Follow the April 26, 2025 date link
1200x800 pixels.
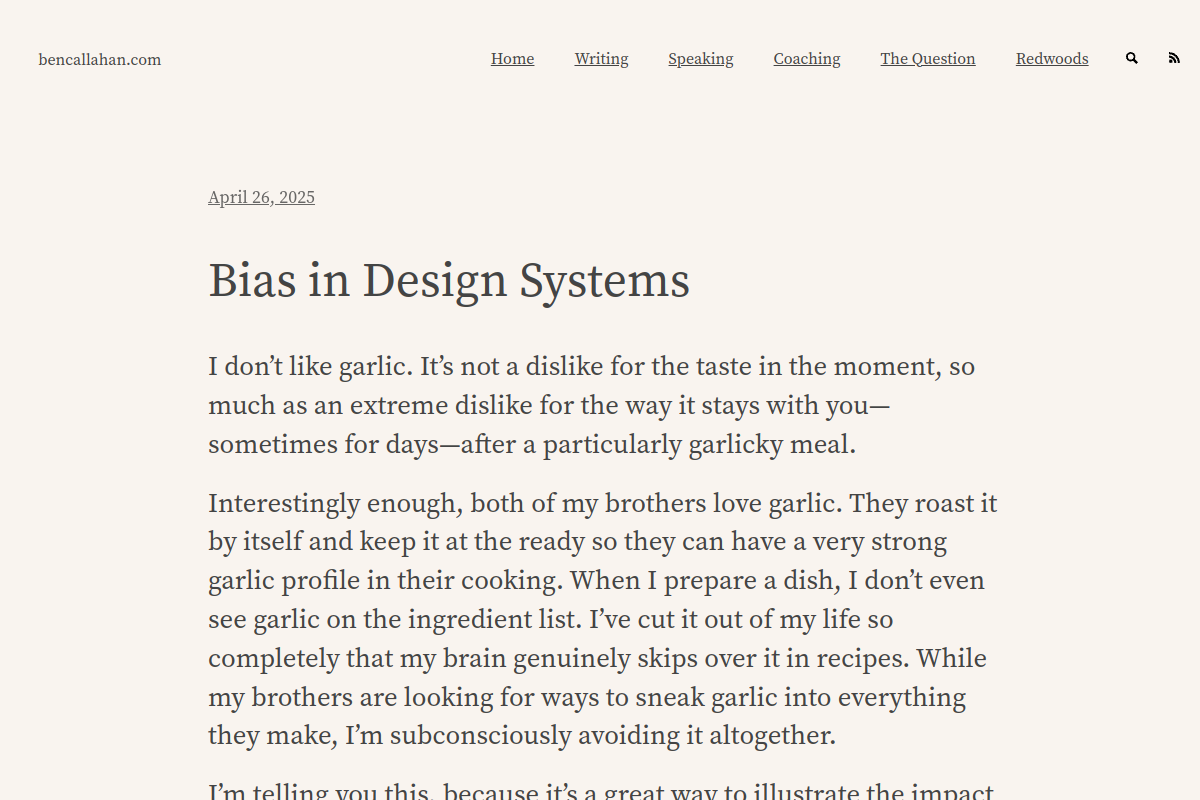[x=261, y=198]
